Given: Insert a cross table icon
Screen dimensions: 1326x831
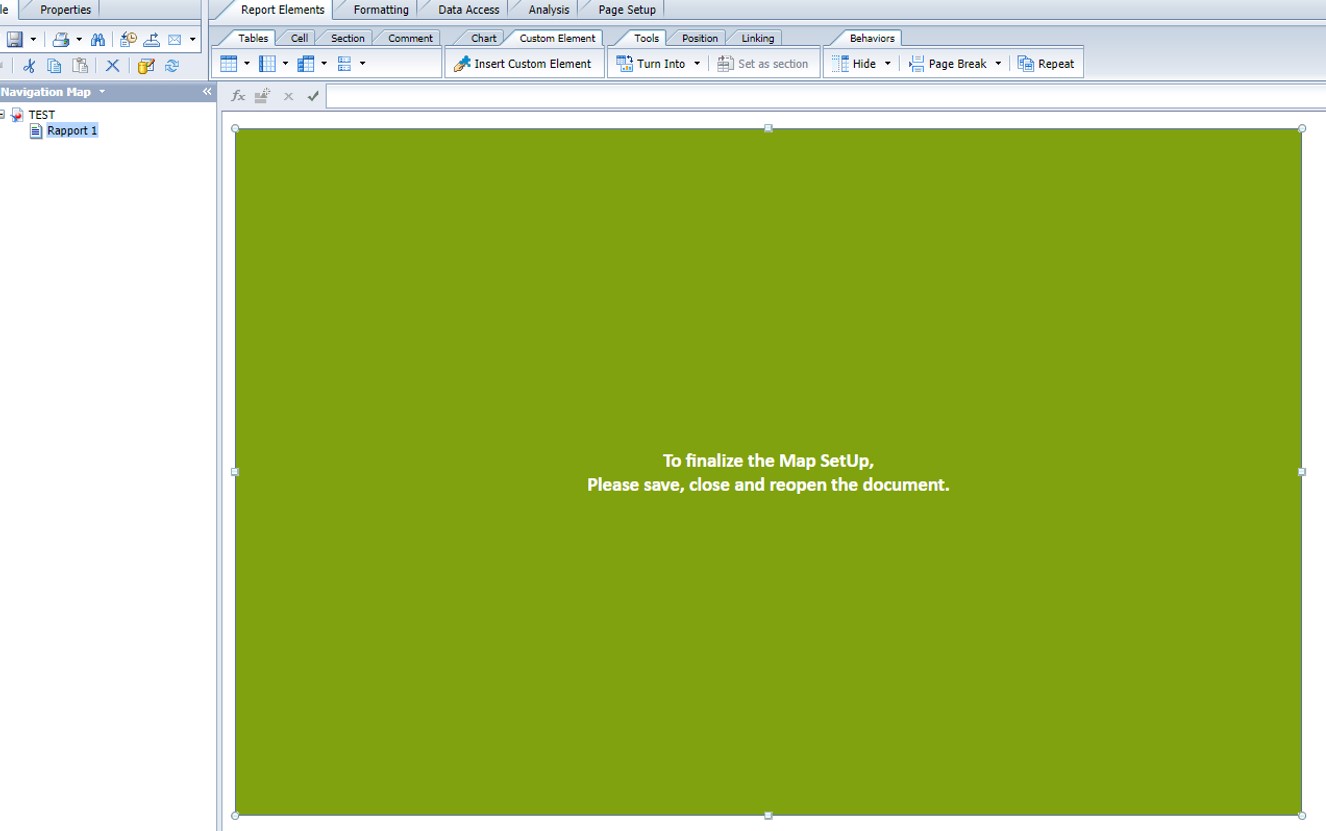Looking at the screenshot, I should 306,64.
